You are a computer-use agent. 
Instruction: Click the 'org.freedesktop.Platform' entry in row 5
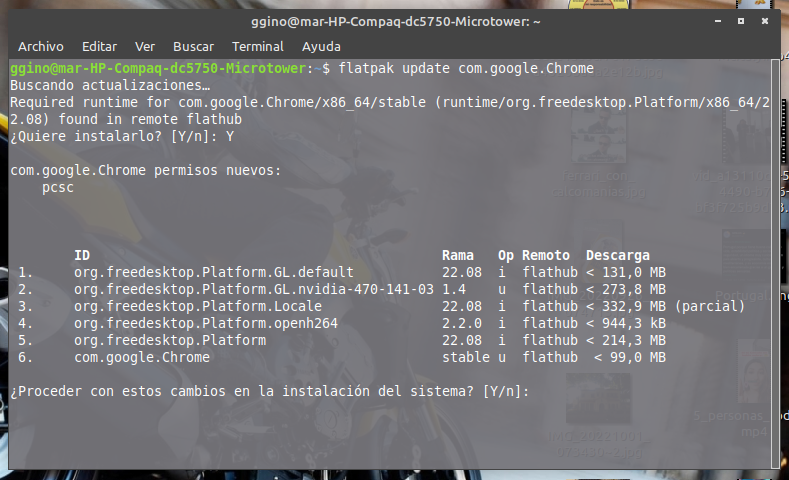click(x=170, y=341)
